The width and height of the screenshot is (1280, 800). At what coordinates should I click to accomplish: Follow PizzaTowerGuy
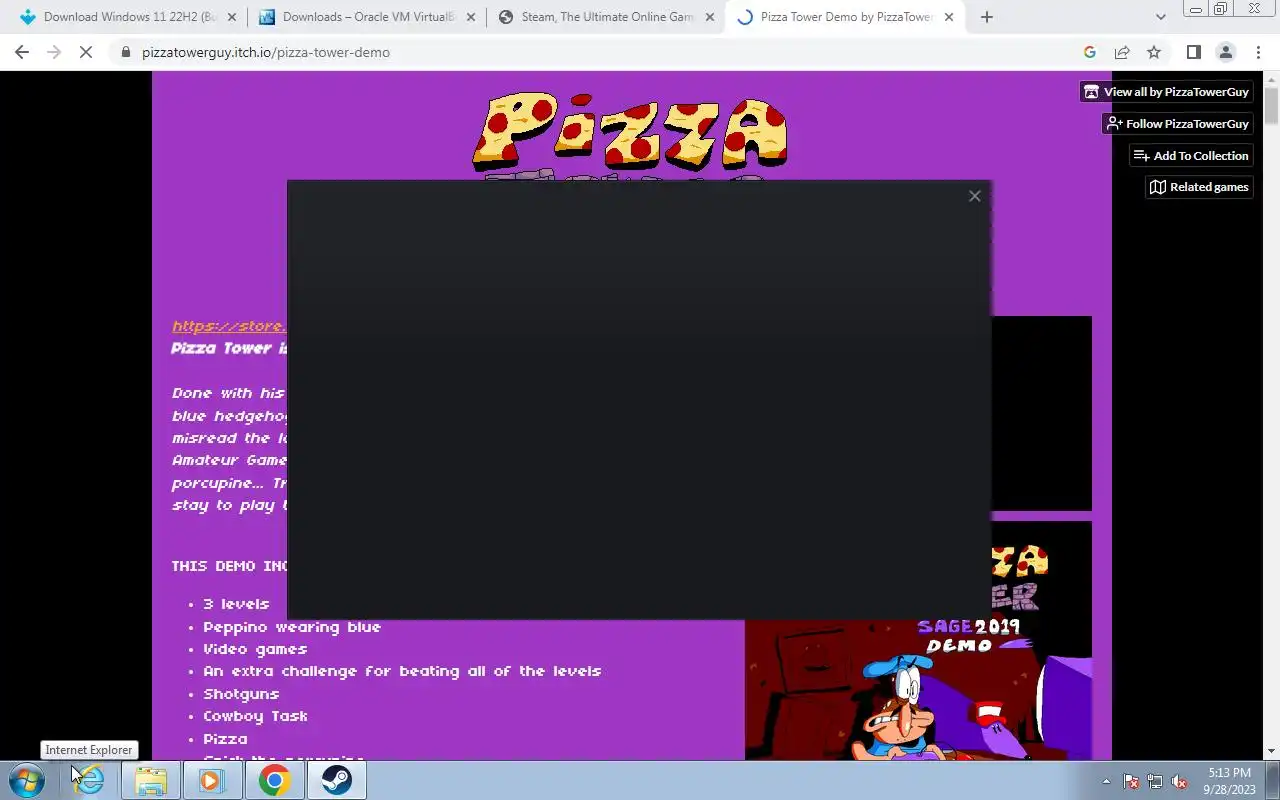click(x=1177, y=124)
